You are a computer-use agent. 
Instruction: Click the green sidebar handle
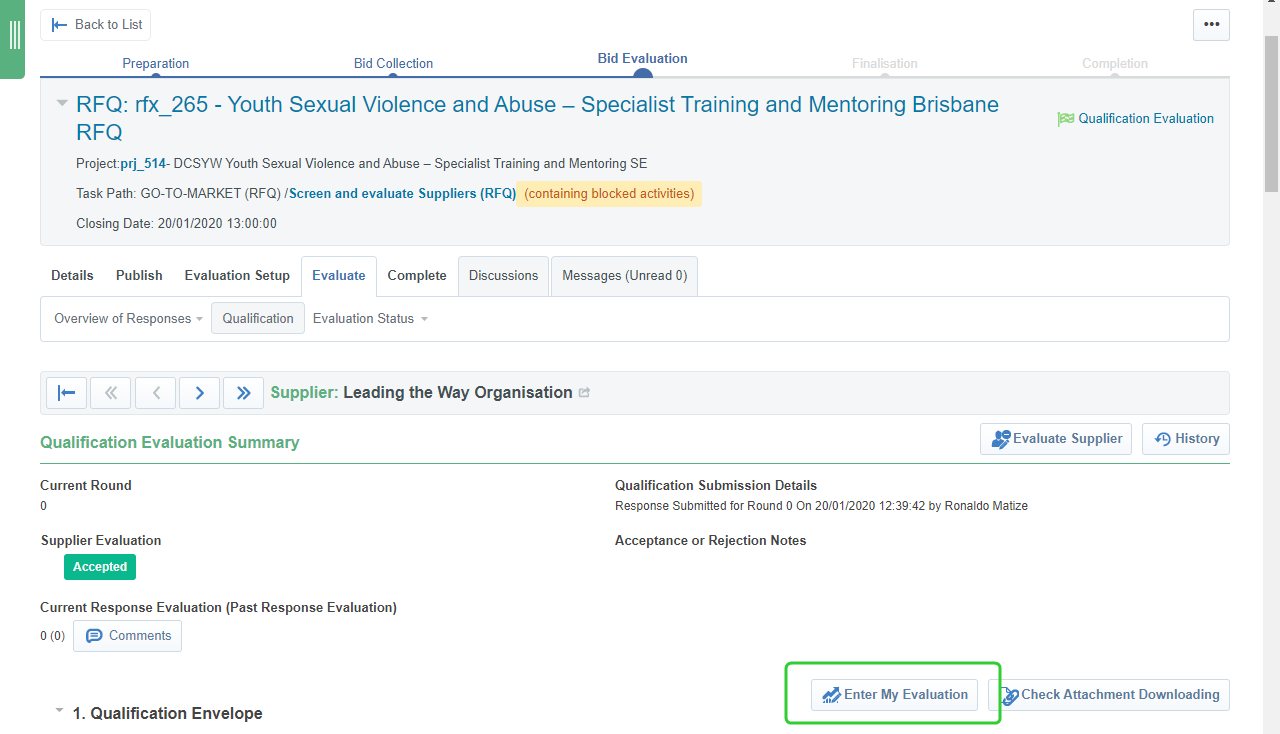[x=14, y=36]
